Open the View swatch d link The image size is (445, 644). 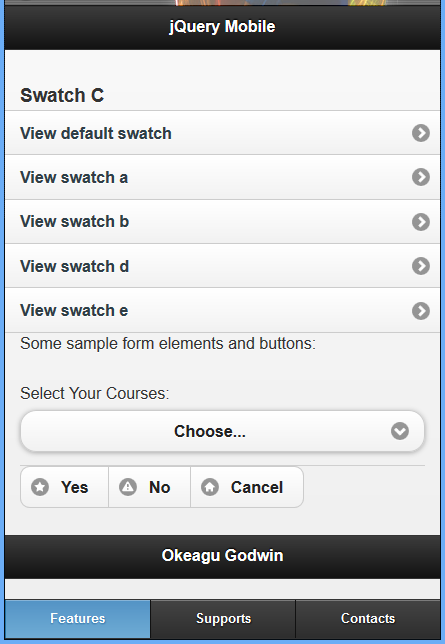(222, 266)
